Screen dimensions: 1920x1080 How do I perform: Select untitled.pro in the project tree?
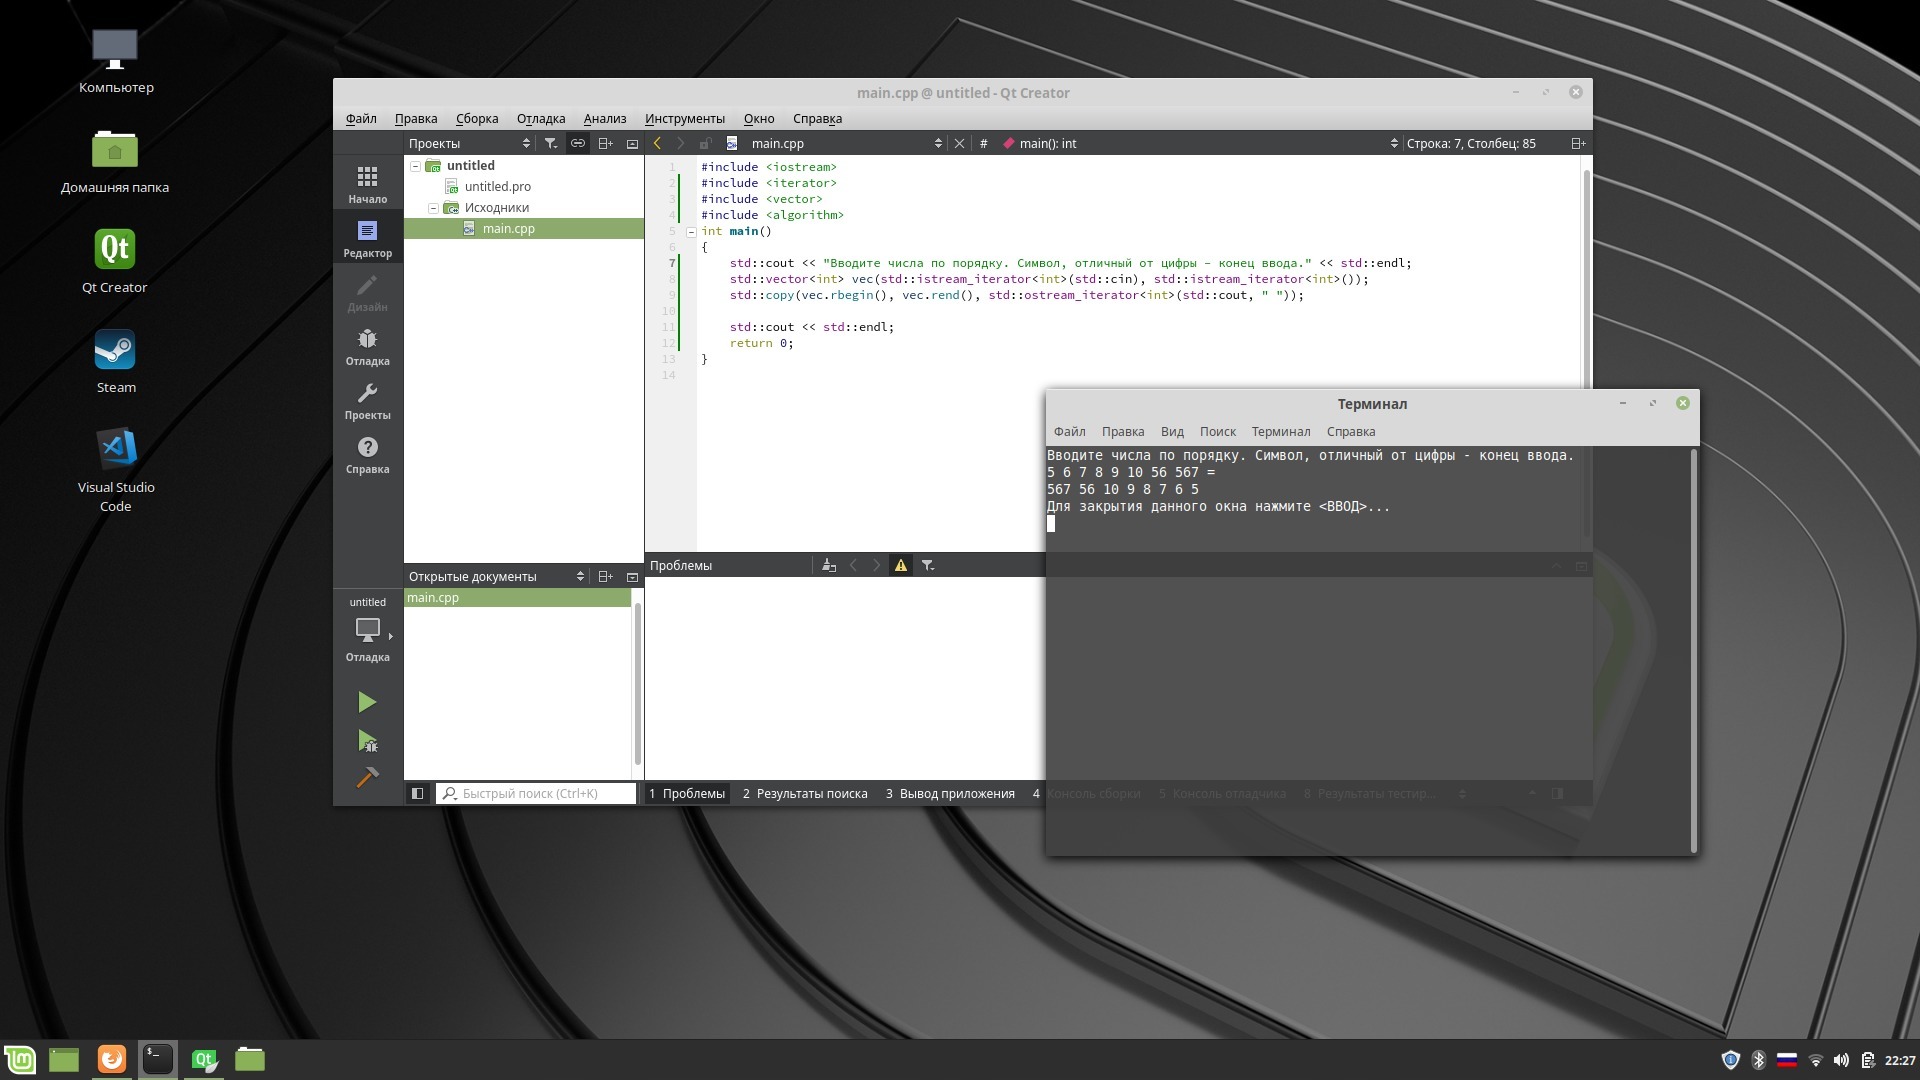point(497,187)
